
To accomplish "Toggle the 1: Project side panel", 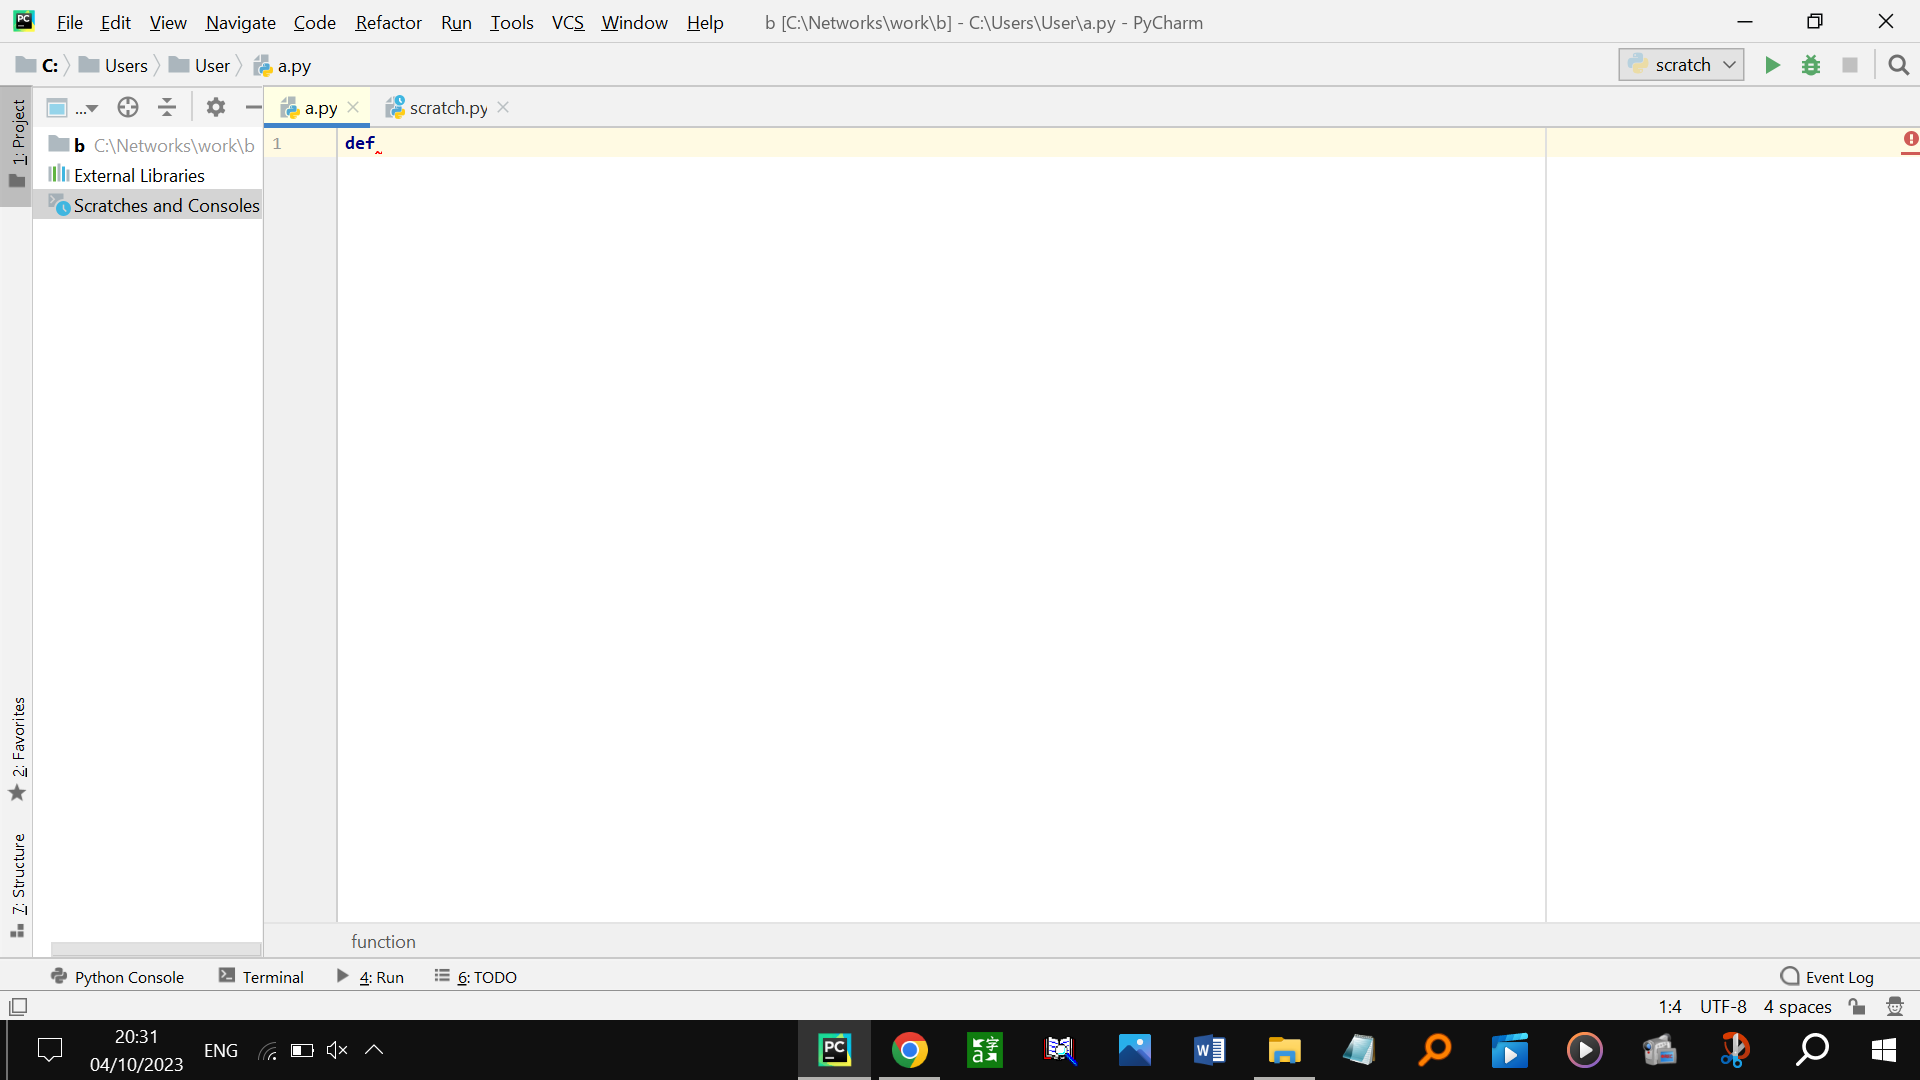I will [17, 145].
